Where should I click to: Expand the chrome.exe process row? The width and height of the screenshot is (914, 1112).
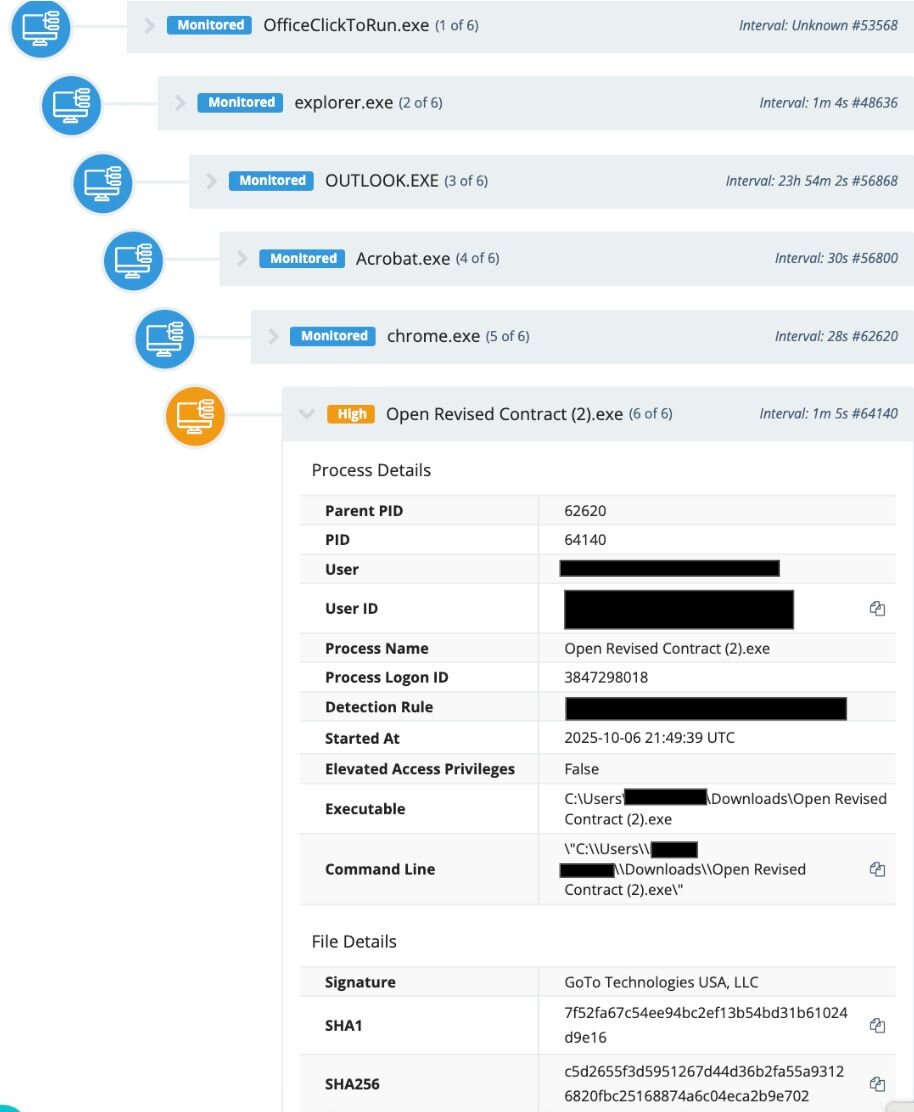[x=274, y=337]
